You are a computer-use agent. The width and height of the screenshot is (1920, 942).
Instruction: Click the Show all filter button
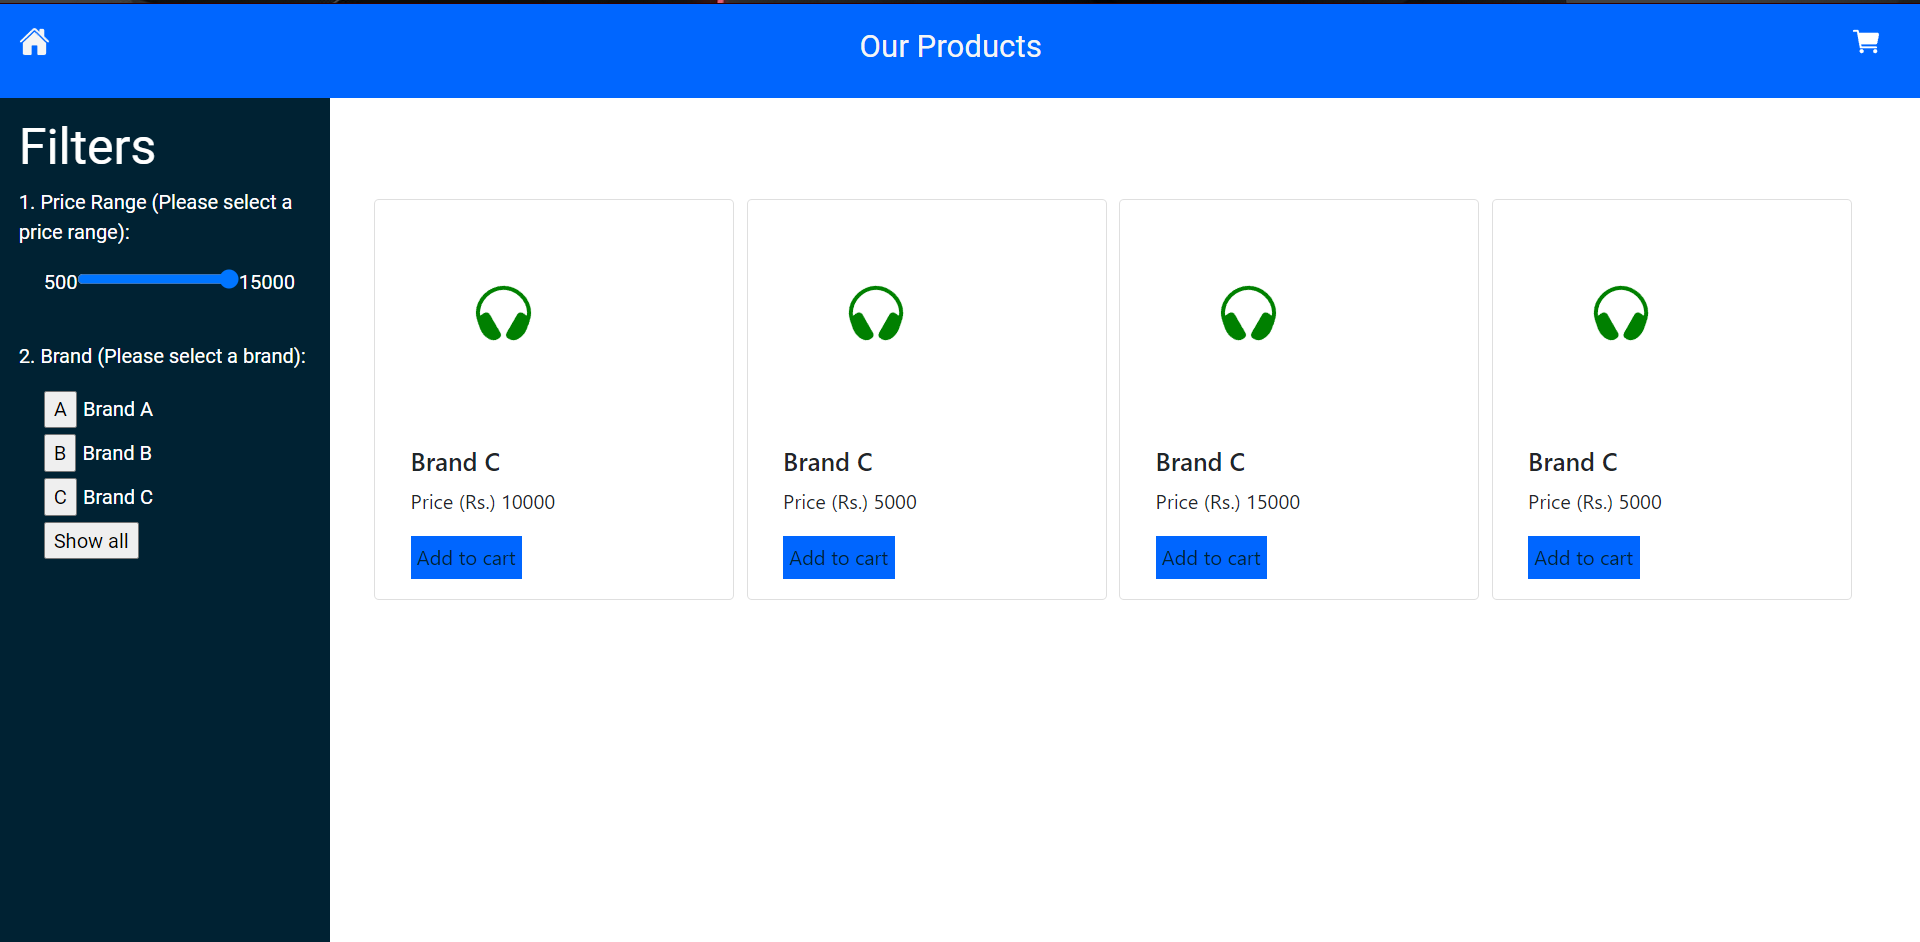[91, 540]
